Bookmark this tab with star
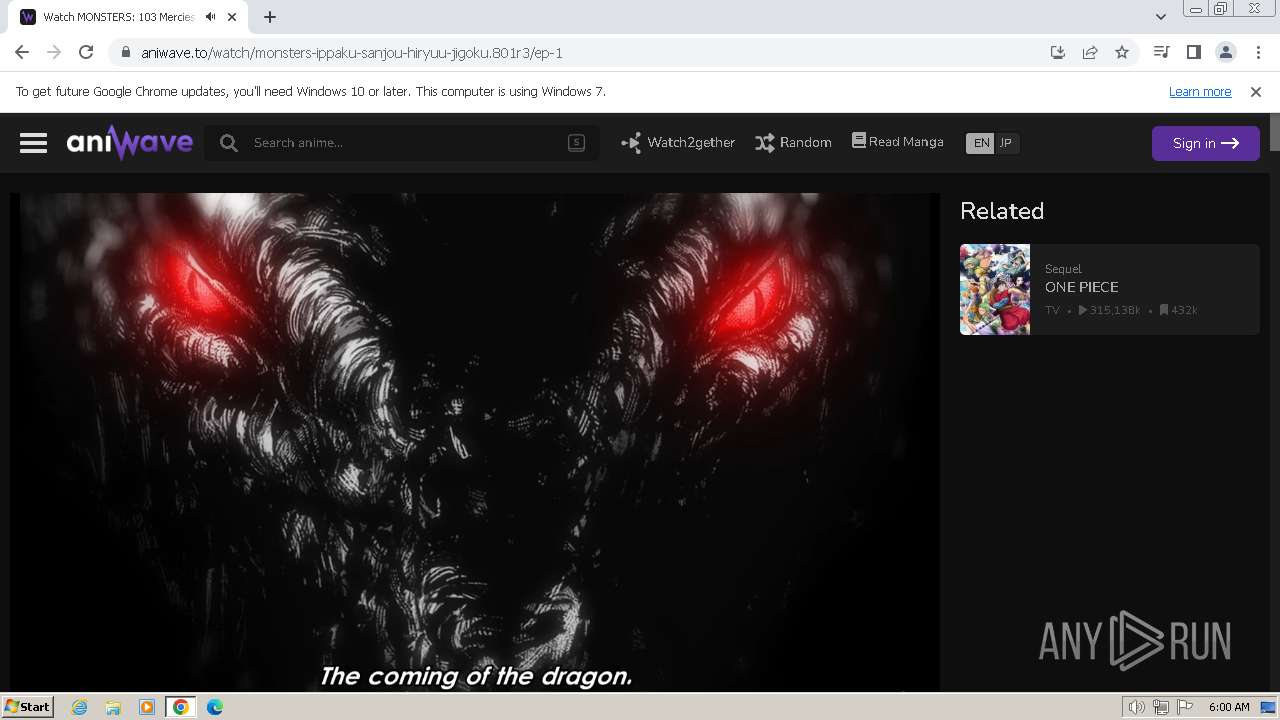This screenshot has height=720, width=1280. 1122,53
